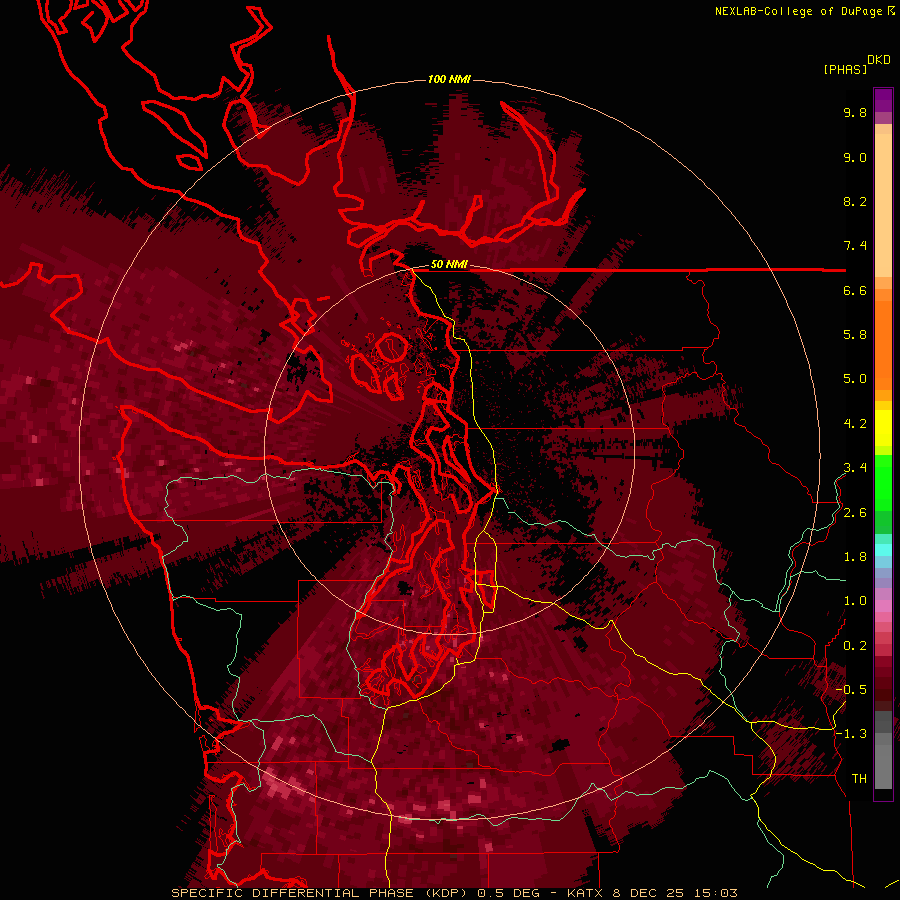Click the 9.8 legend value

855,112
